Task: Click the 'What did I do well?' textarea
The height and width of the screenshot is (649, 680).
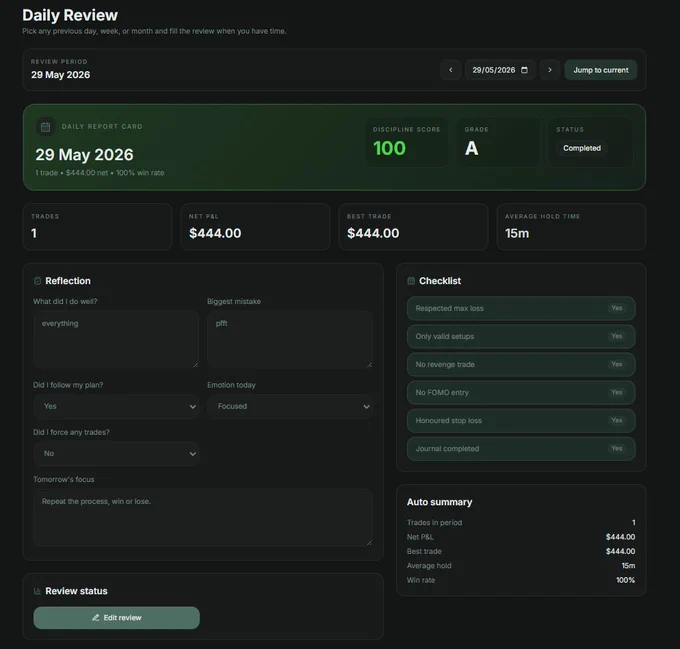Action: click(x=116, y=339)
